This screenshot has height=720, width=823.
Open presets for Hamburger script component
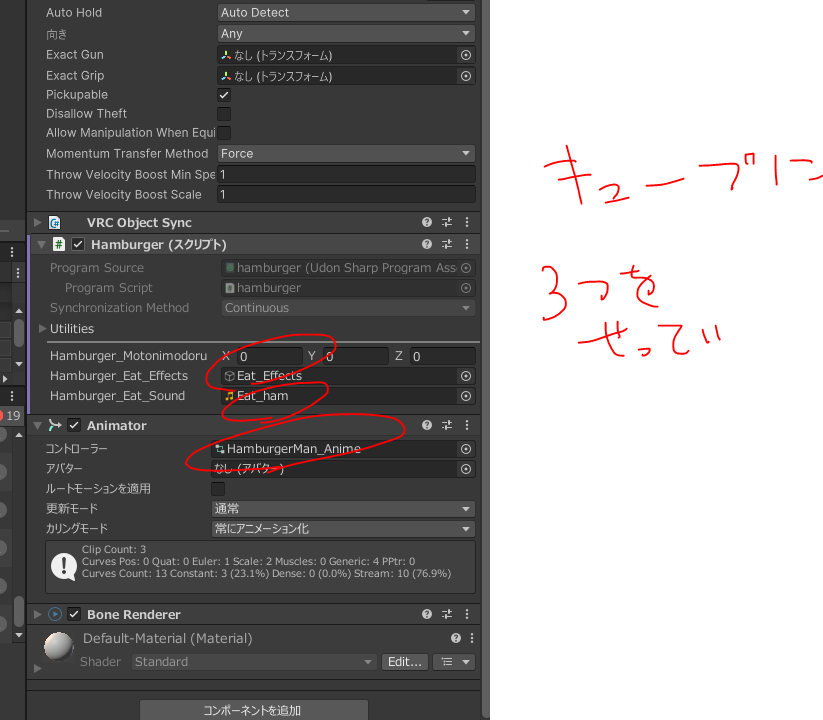[447, 244]
